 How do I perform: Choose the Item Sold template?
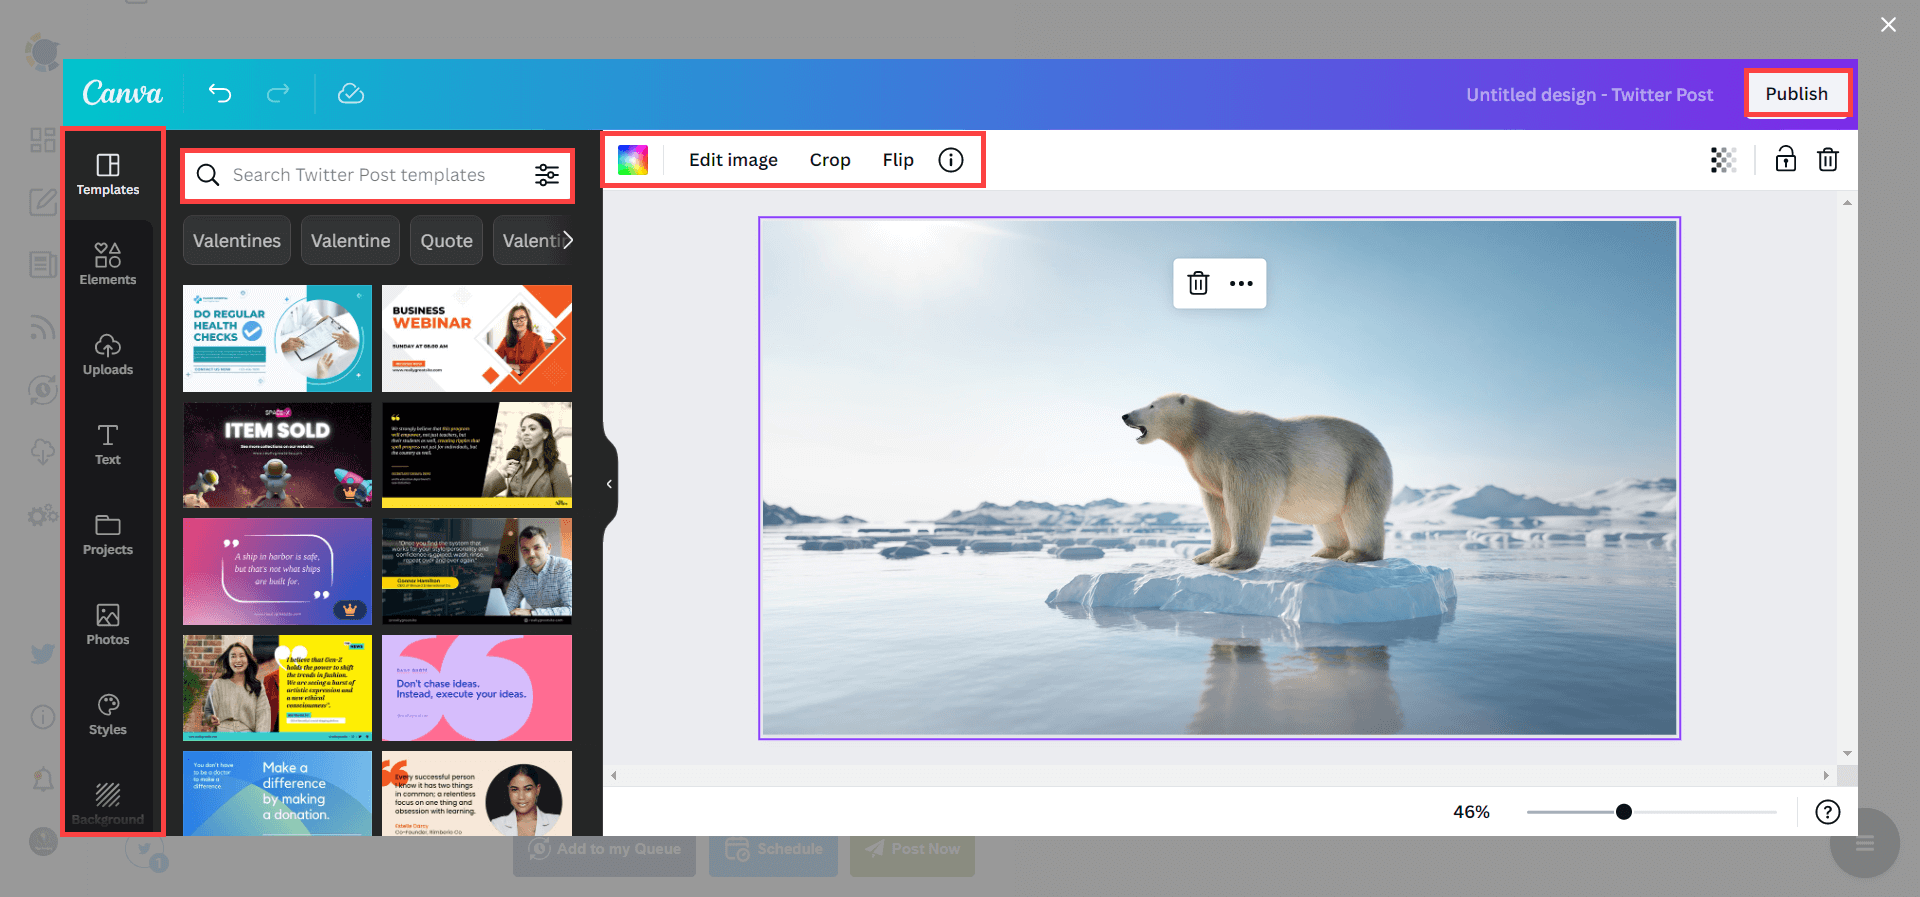tap(277, 455)
